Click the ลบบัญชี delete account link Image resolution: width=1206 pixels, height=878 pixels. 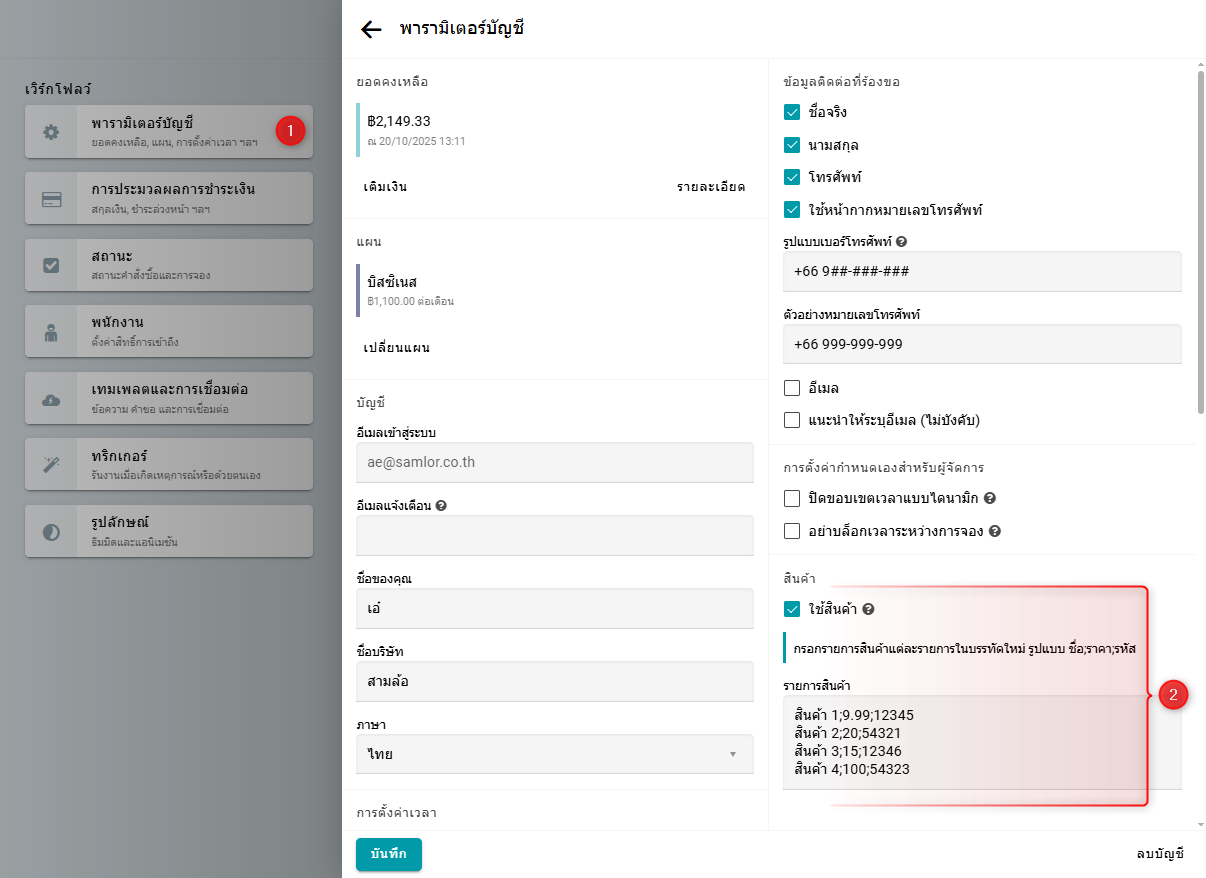pyautogui.click(x=1159, y=854)
